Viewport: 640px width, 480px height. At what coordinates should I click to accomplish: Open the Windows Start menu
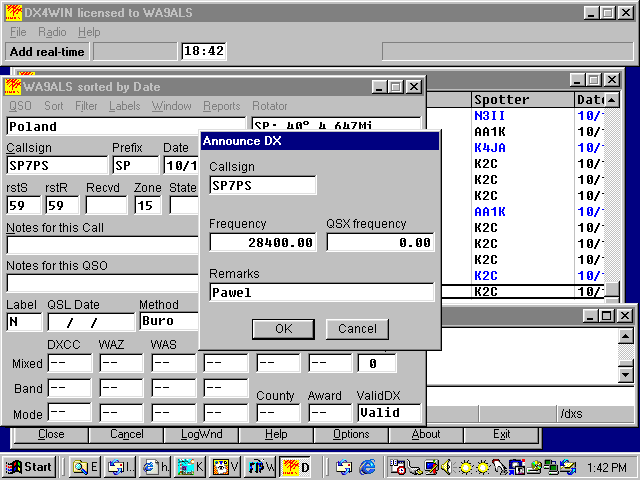coord(30,467)
